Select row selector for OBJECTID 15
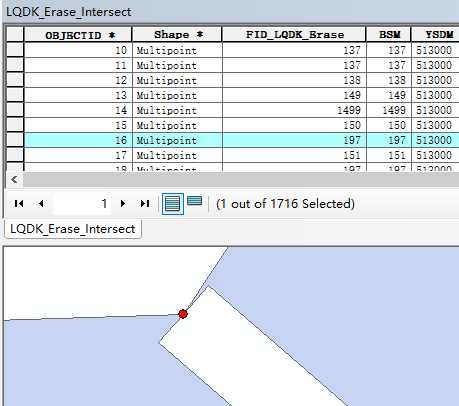The image size is (459, 406). pos(15,125)
